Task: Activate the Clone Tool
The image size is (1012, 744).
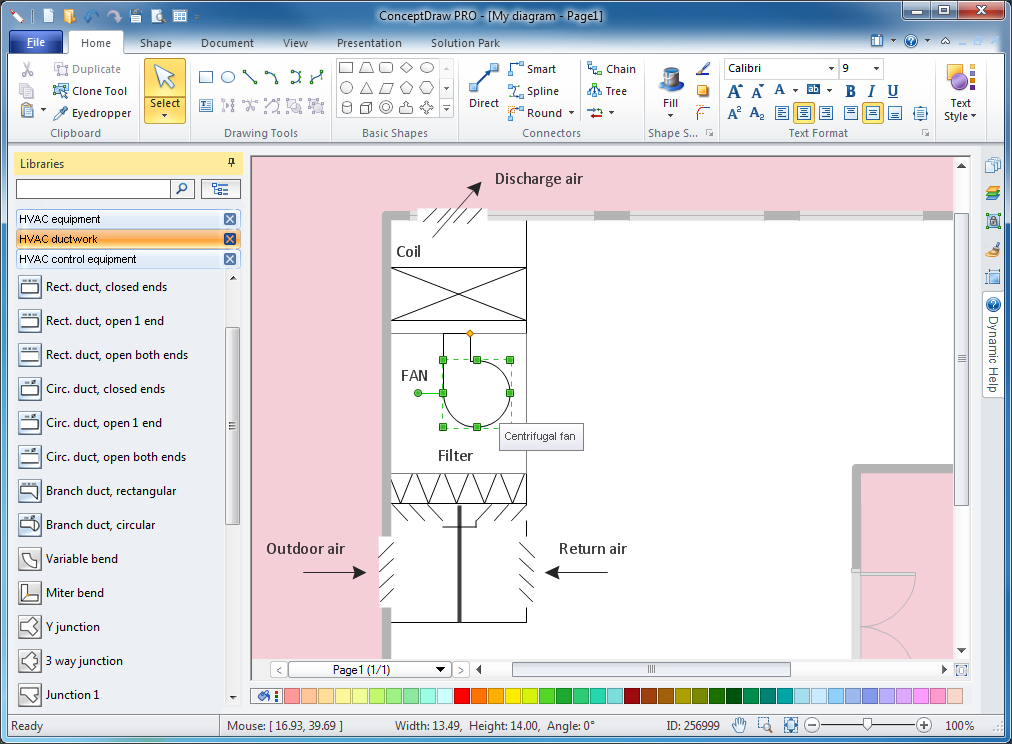Action: (90, 91)
